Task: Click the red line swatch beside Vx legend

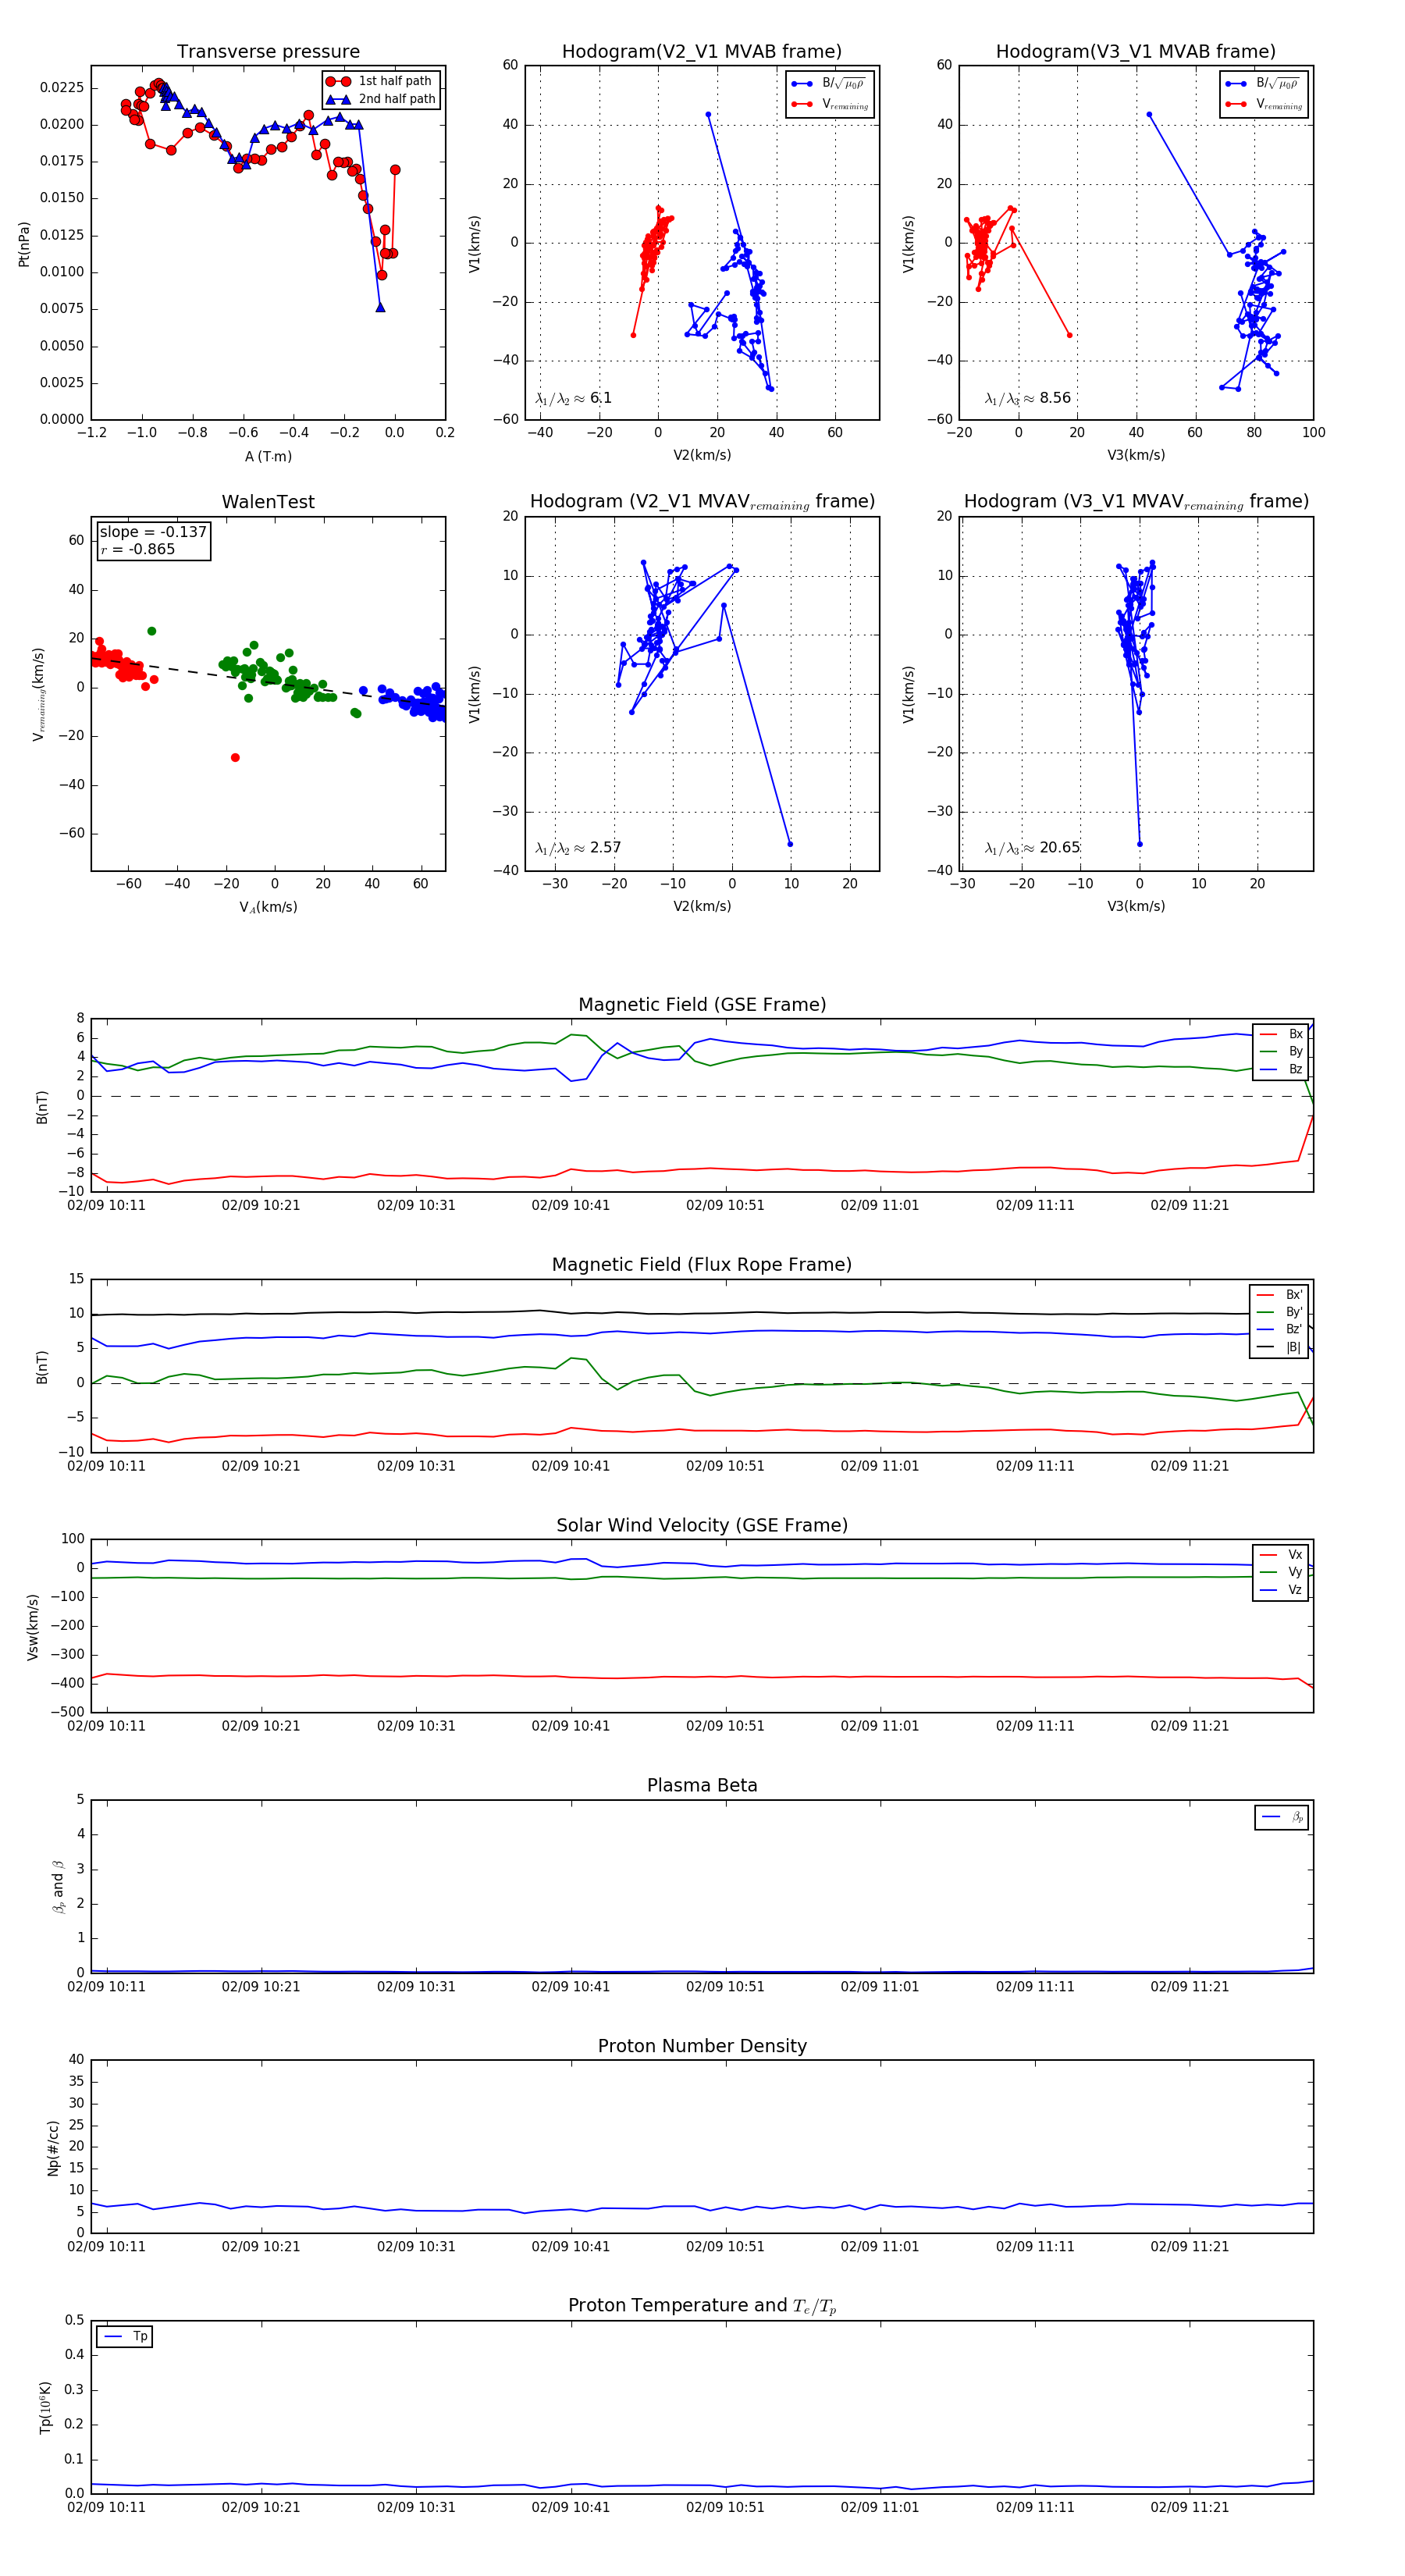Action: tap(1269, 1555)
